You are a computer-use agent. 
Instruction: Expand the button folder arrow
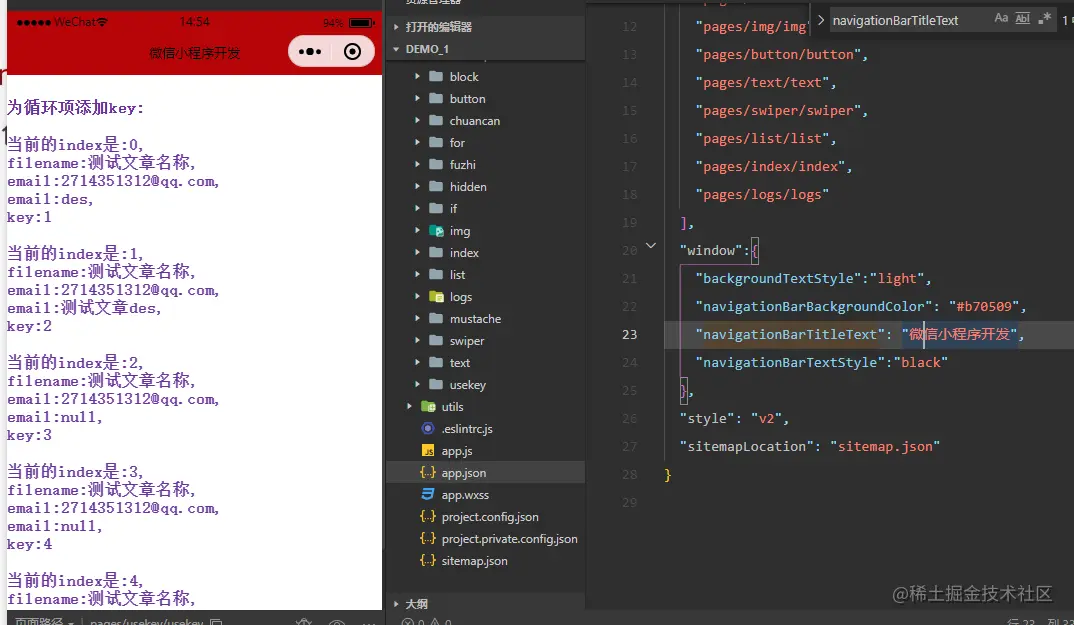pos(417,98)
